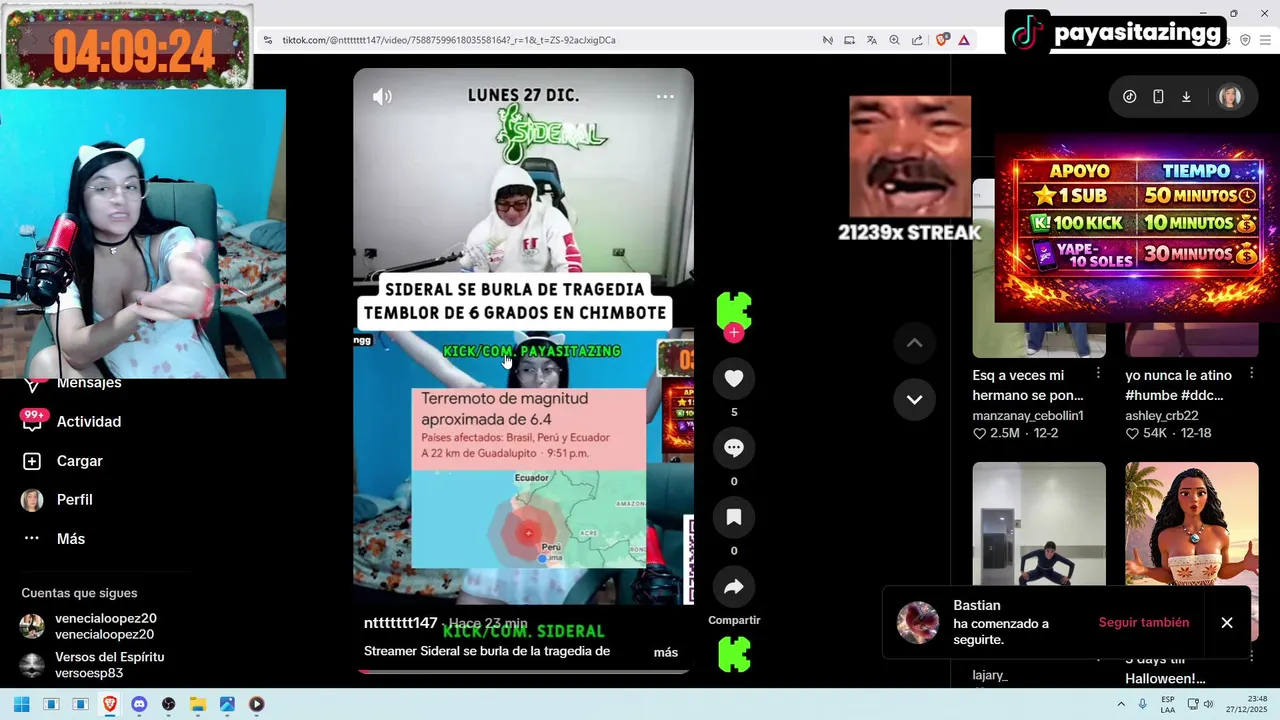Open Bastian's profile avatar in notification
This screenshot has width=1280, height=720.
coord(918,622)
